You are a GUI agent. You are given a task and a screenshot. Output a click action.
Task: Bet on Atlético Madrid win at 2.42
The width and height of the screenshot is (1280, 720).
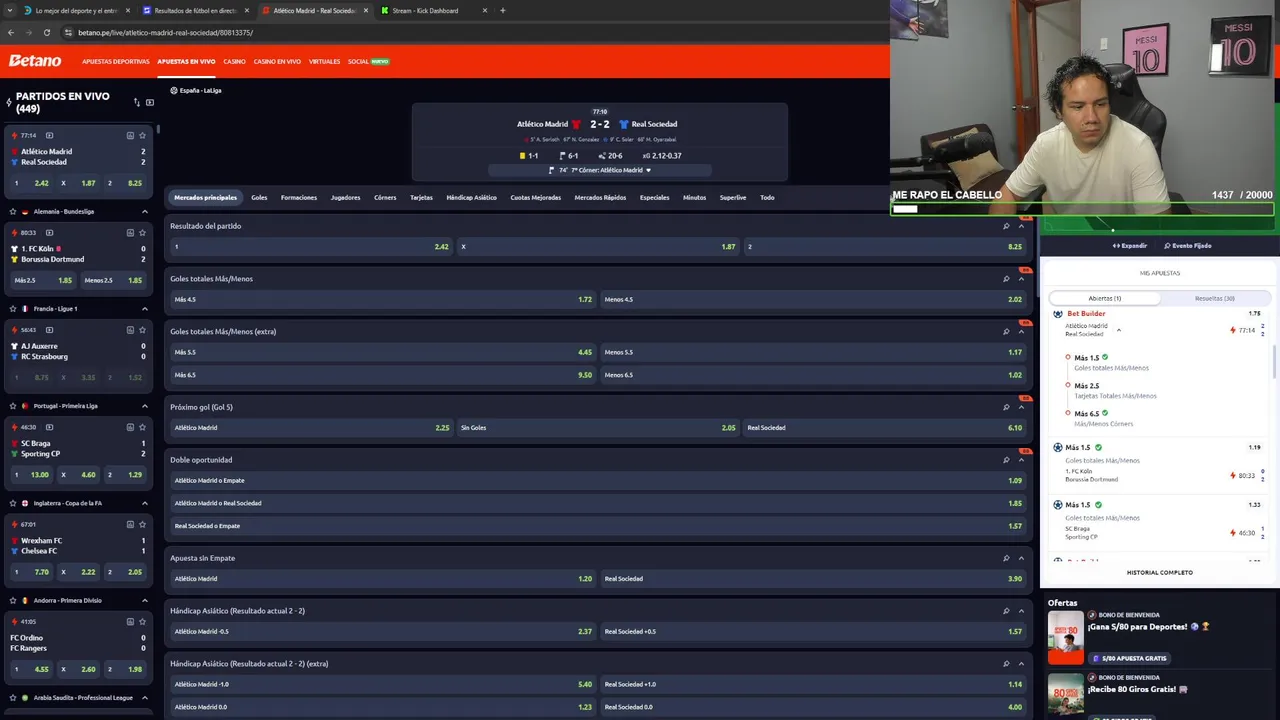tap(311, 246)
